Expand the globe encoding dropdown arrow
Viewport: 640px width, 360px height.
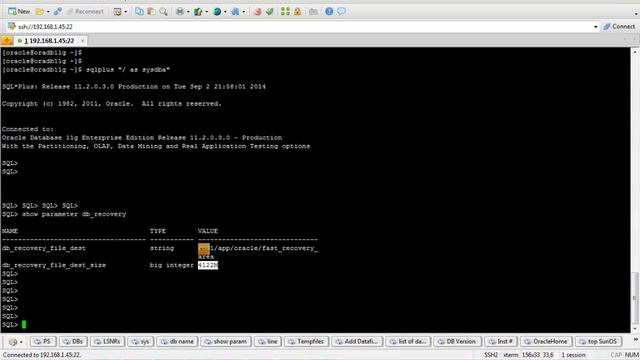tap(225, 11)
